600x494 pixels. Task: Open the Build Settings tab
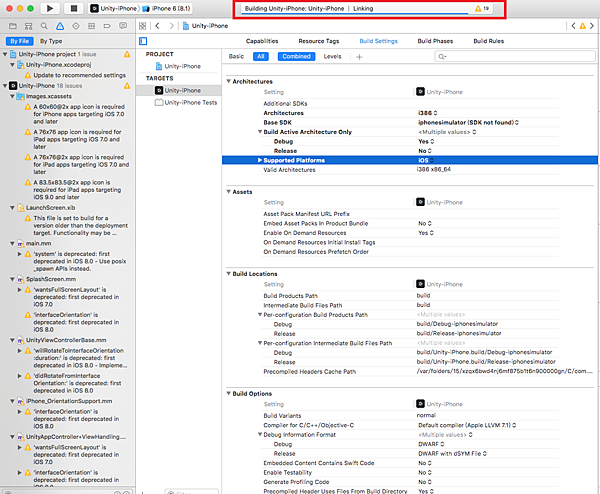point(378,41)
